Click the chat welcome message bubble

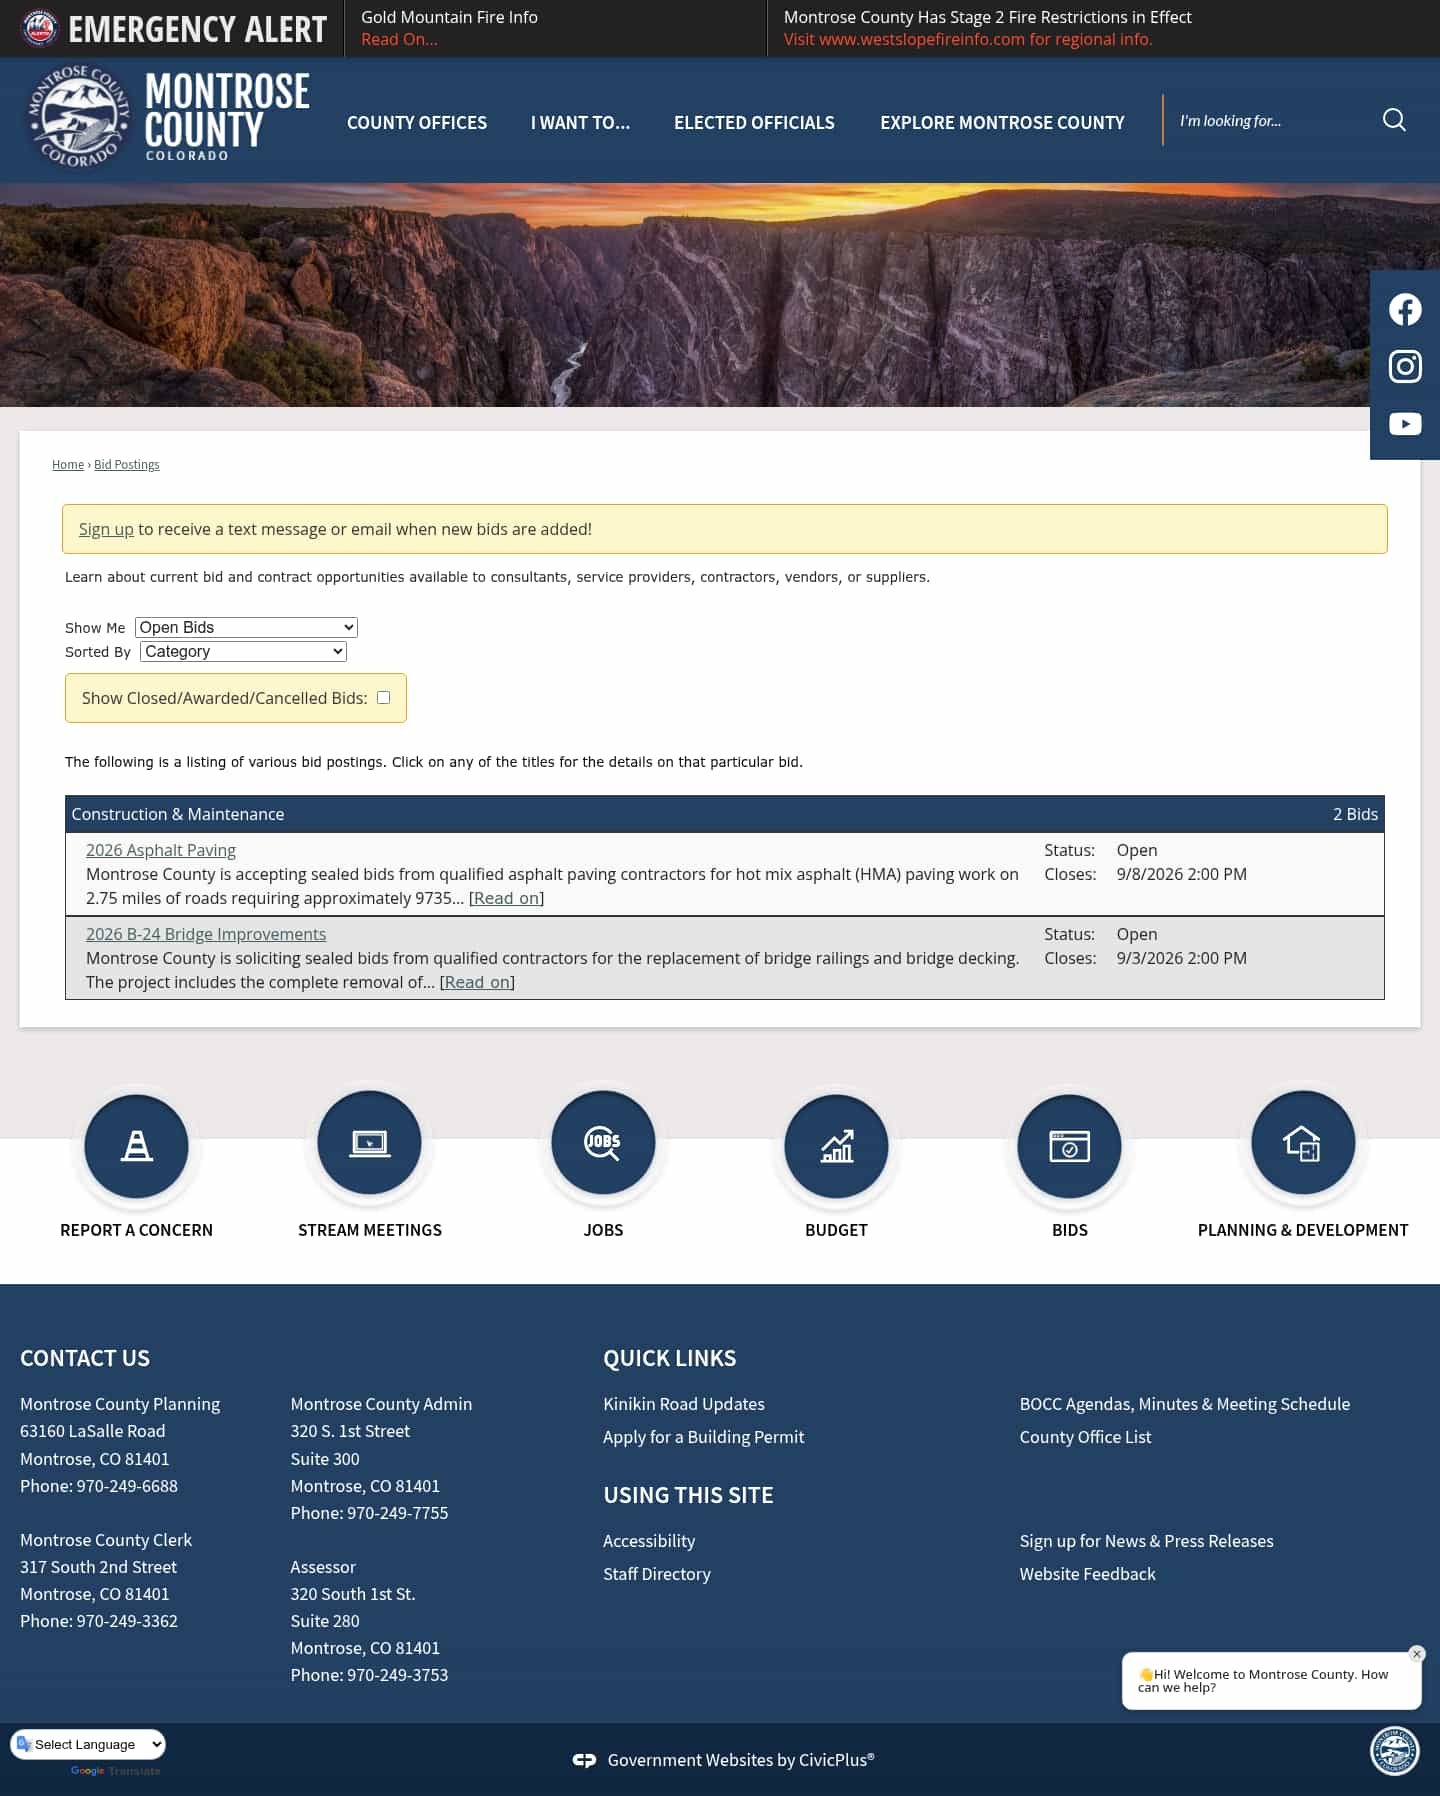pyautogui.click(x=1271, y=1680)
